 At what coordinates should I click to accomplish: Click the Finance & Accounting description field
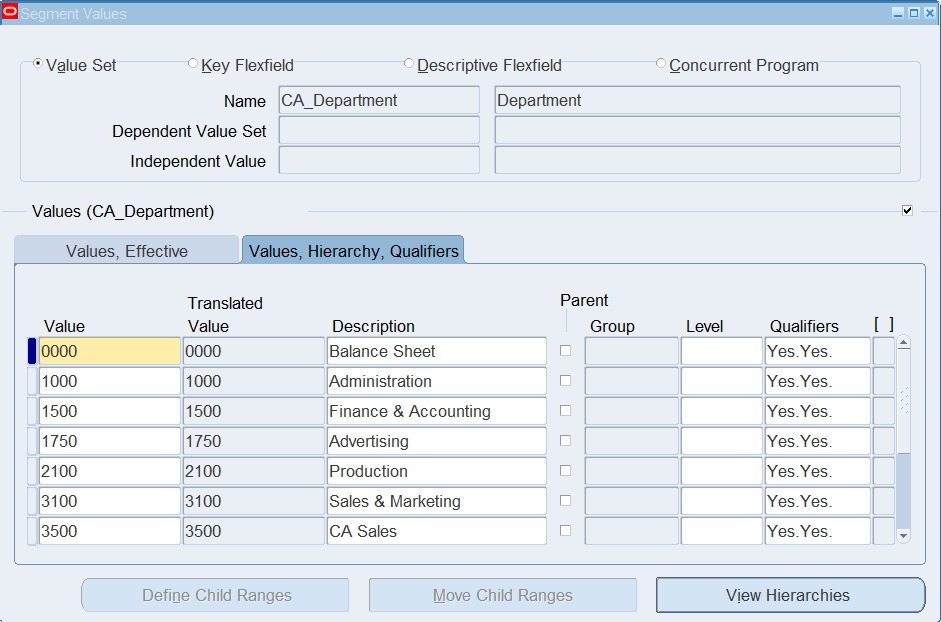(436, 411)
